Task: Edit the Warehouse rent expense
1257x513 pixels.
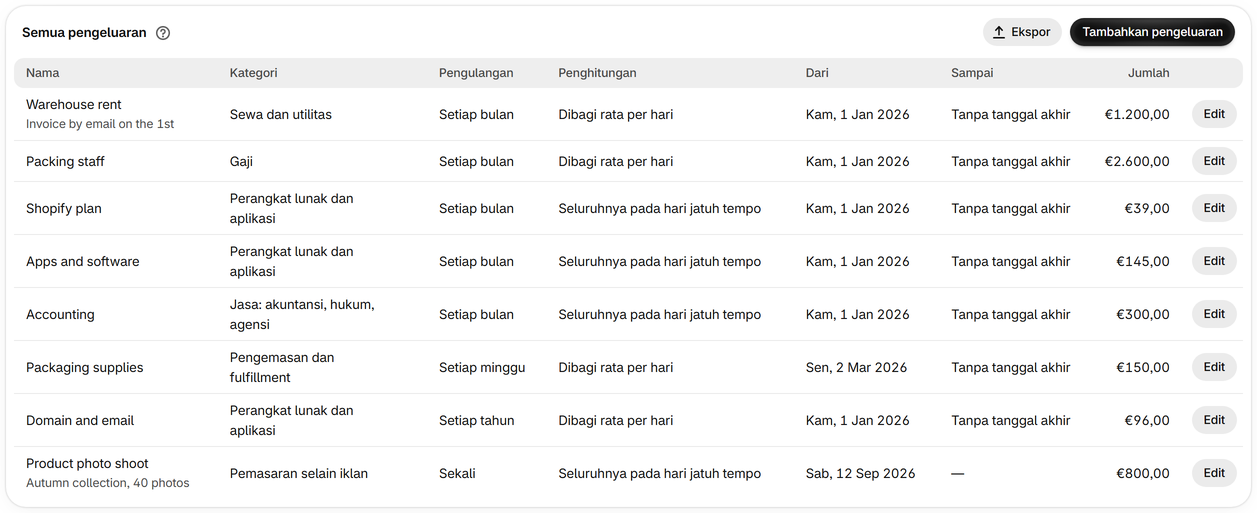Action: click(x=1214, y=114)
